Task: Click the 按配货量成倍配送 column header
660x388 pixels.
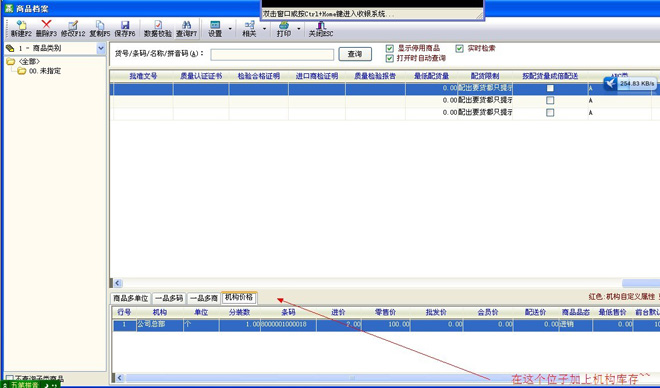Action: pyautogui.click(x=550, y=76)
